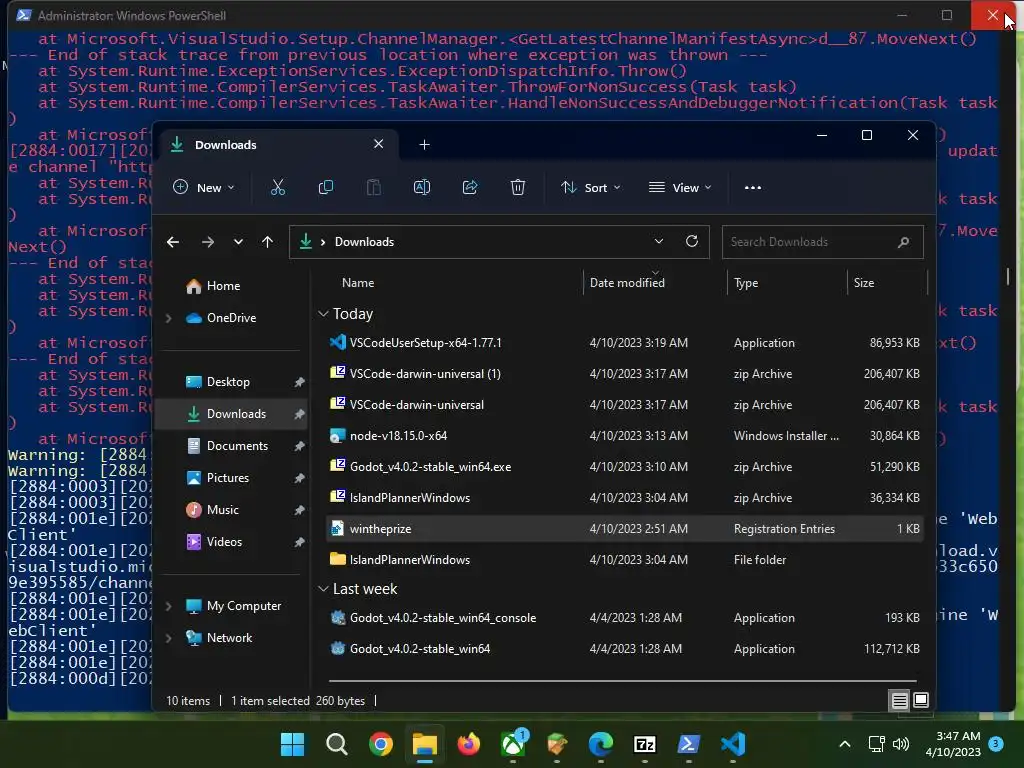The height and width of the screenshot is (768, 1024).
Task: Open taskbar Search
Action: [x=336, y=744]
